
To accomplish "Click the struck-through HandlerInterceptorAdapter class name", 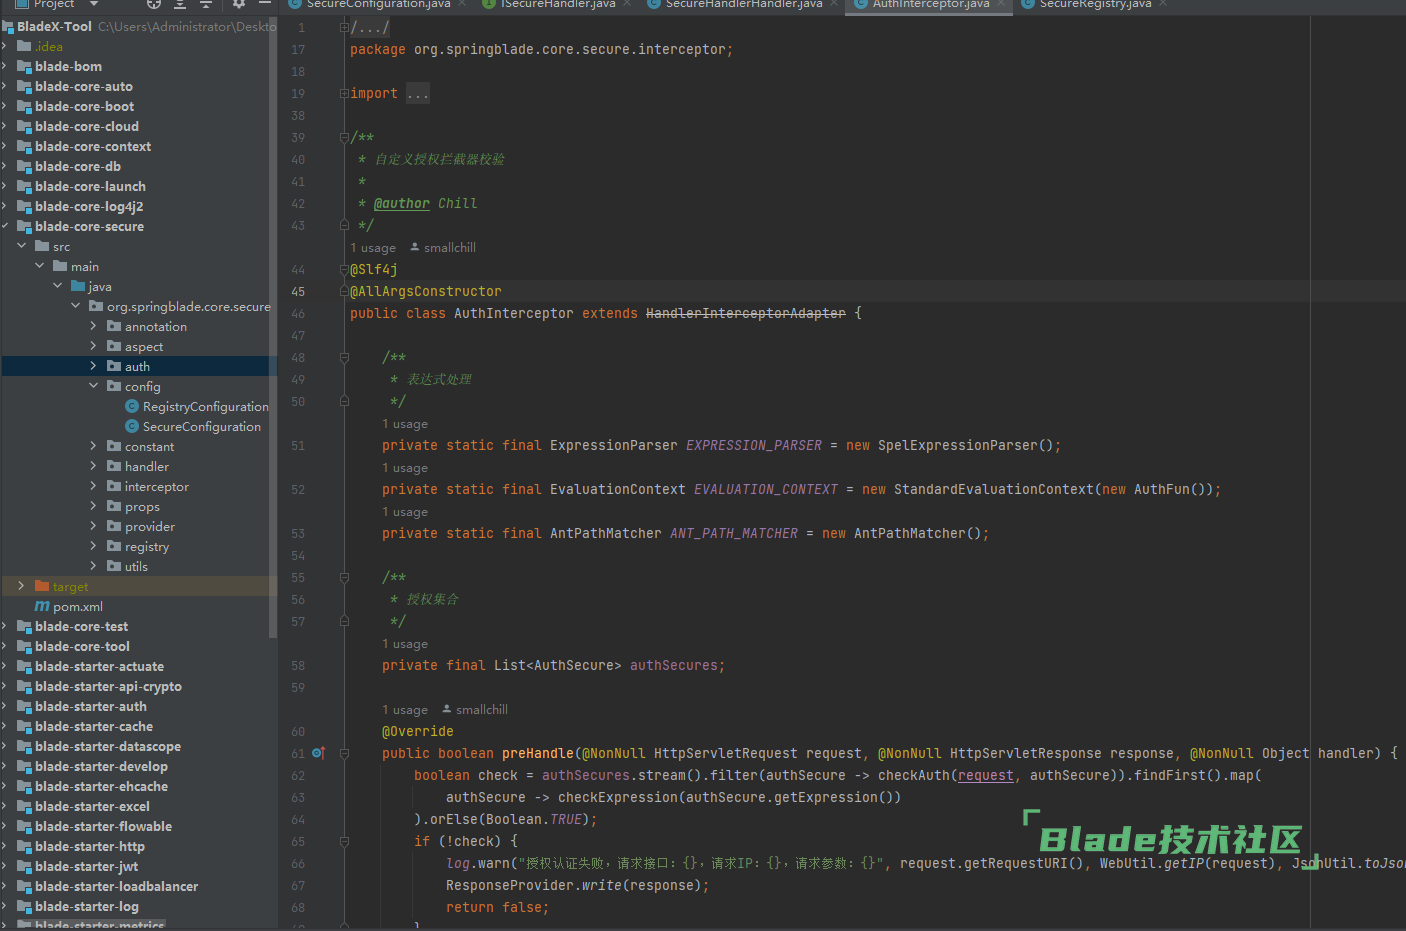I will click(746, 313).
